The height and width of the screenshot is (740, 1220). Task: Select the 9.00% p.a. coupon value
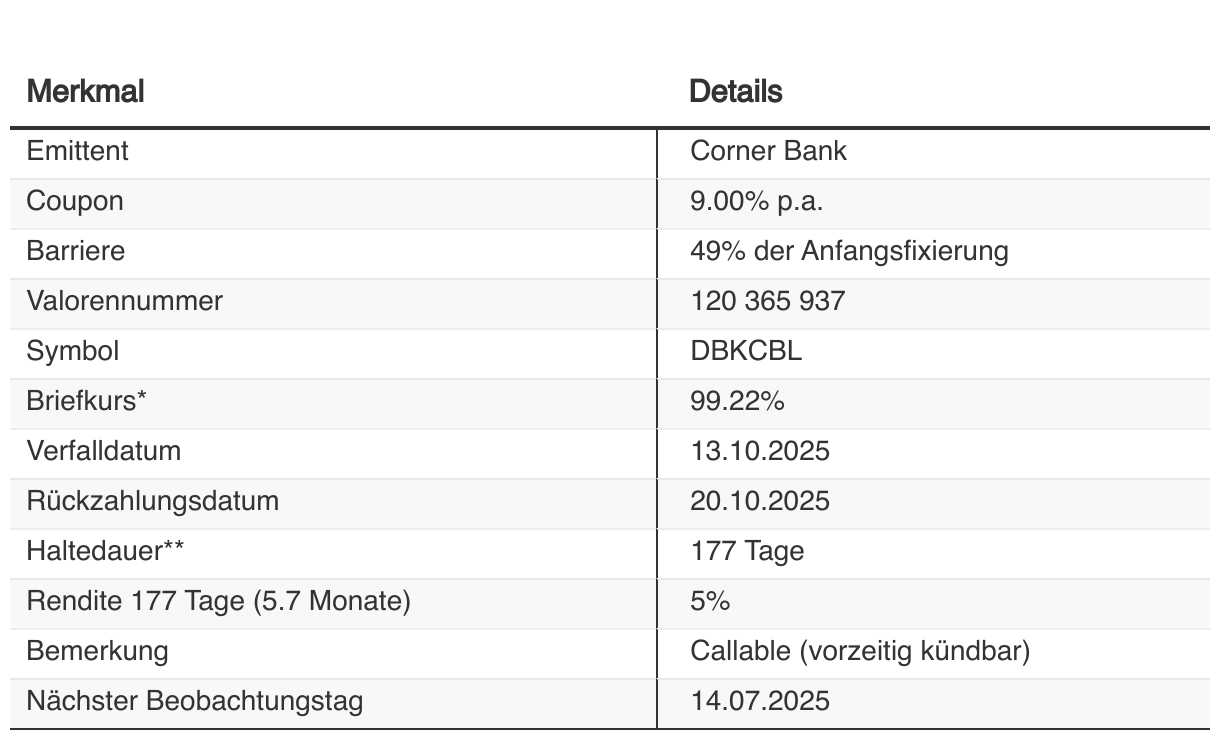756,201
